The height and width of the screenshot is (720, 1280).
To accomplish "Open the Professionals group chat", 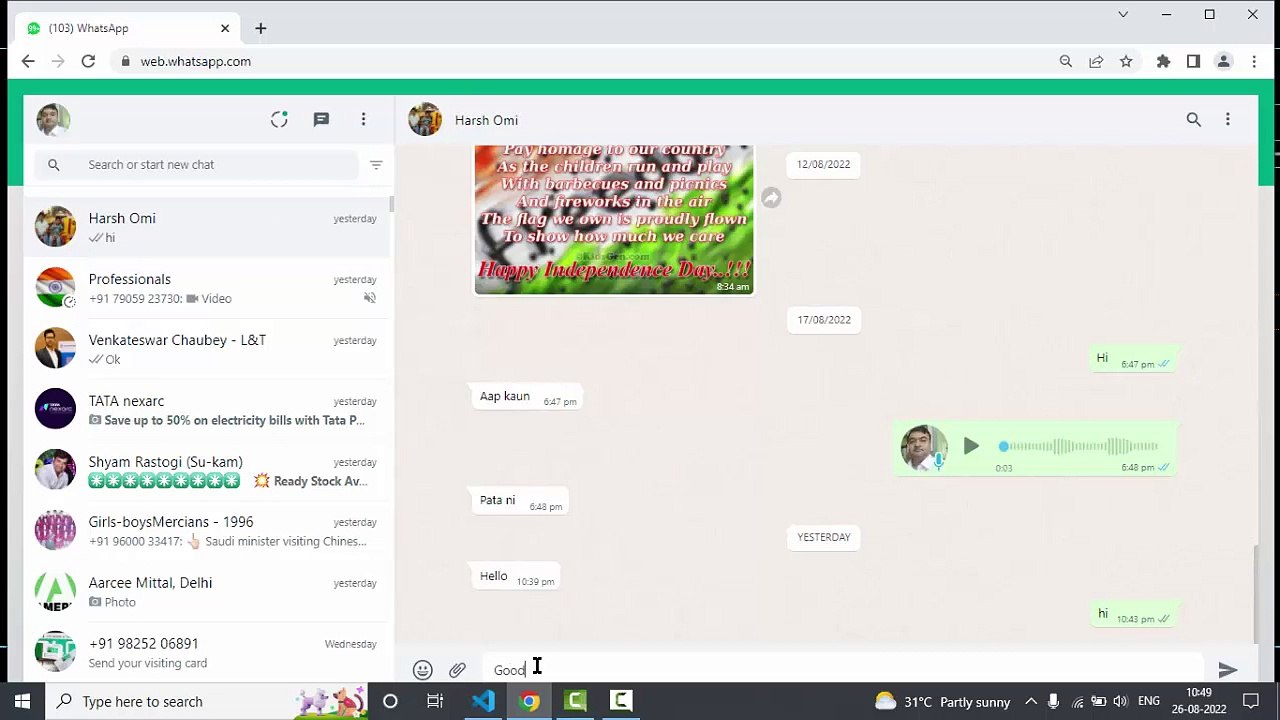I will pos(207,288).
